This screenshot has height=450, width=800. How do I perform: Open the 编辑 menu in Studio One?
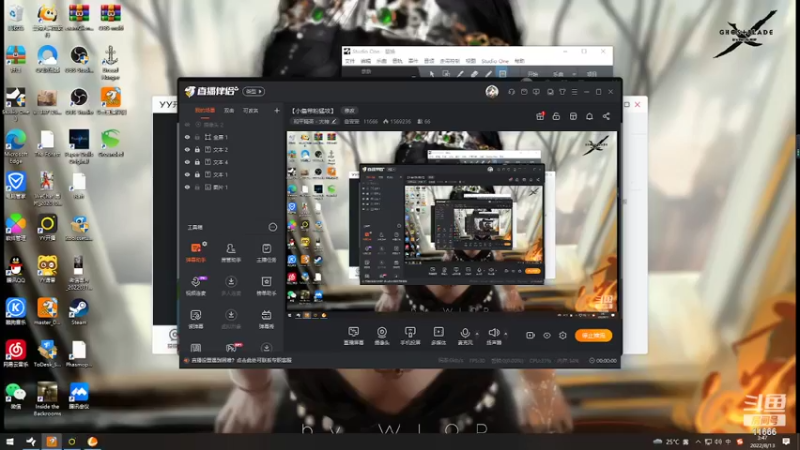(365, 61)
